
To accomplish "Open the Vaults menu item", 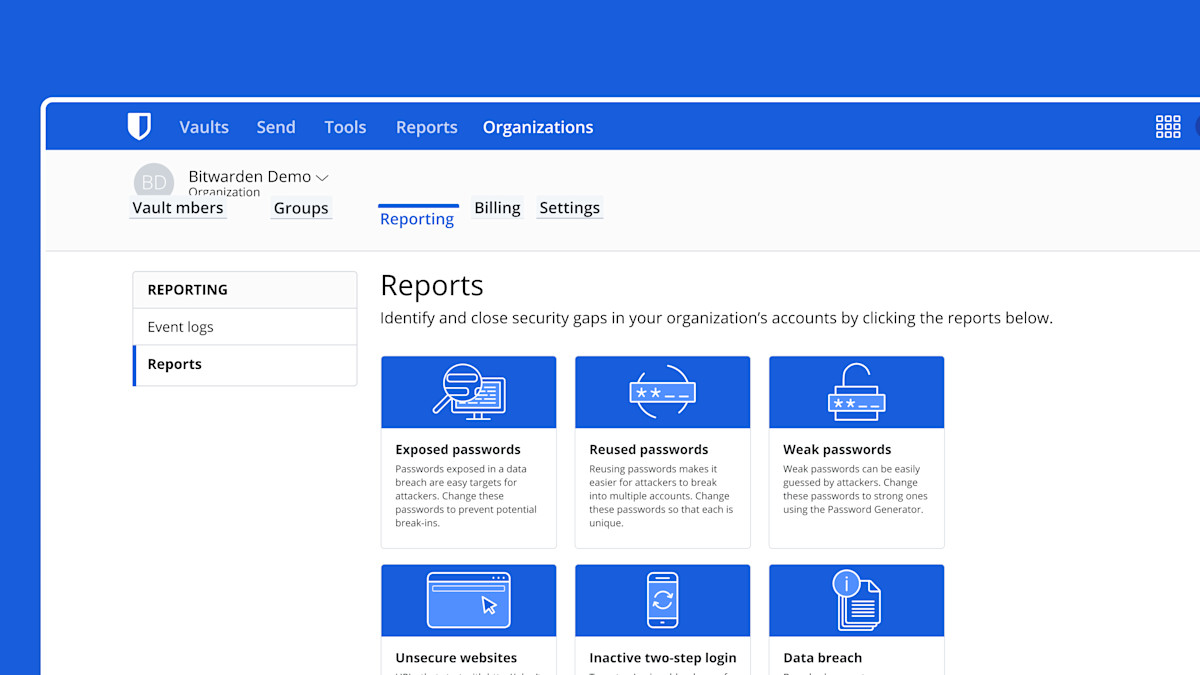I will (x=204, y=127).
